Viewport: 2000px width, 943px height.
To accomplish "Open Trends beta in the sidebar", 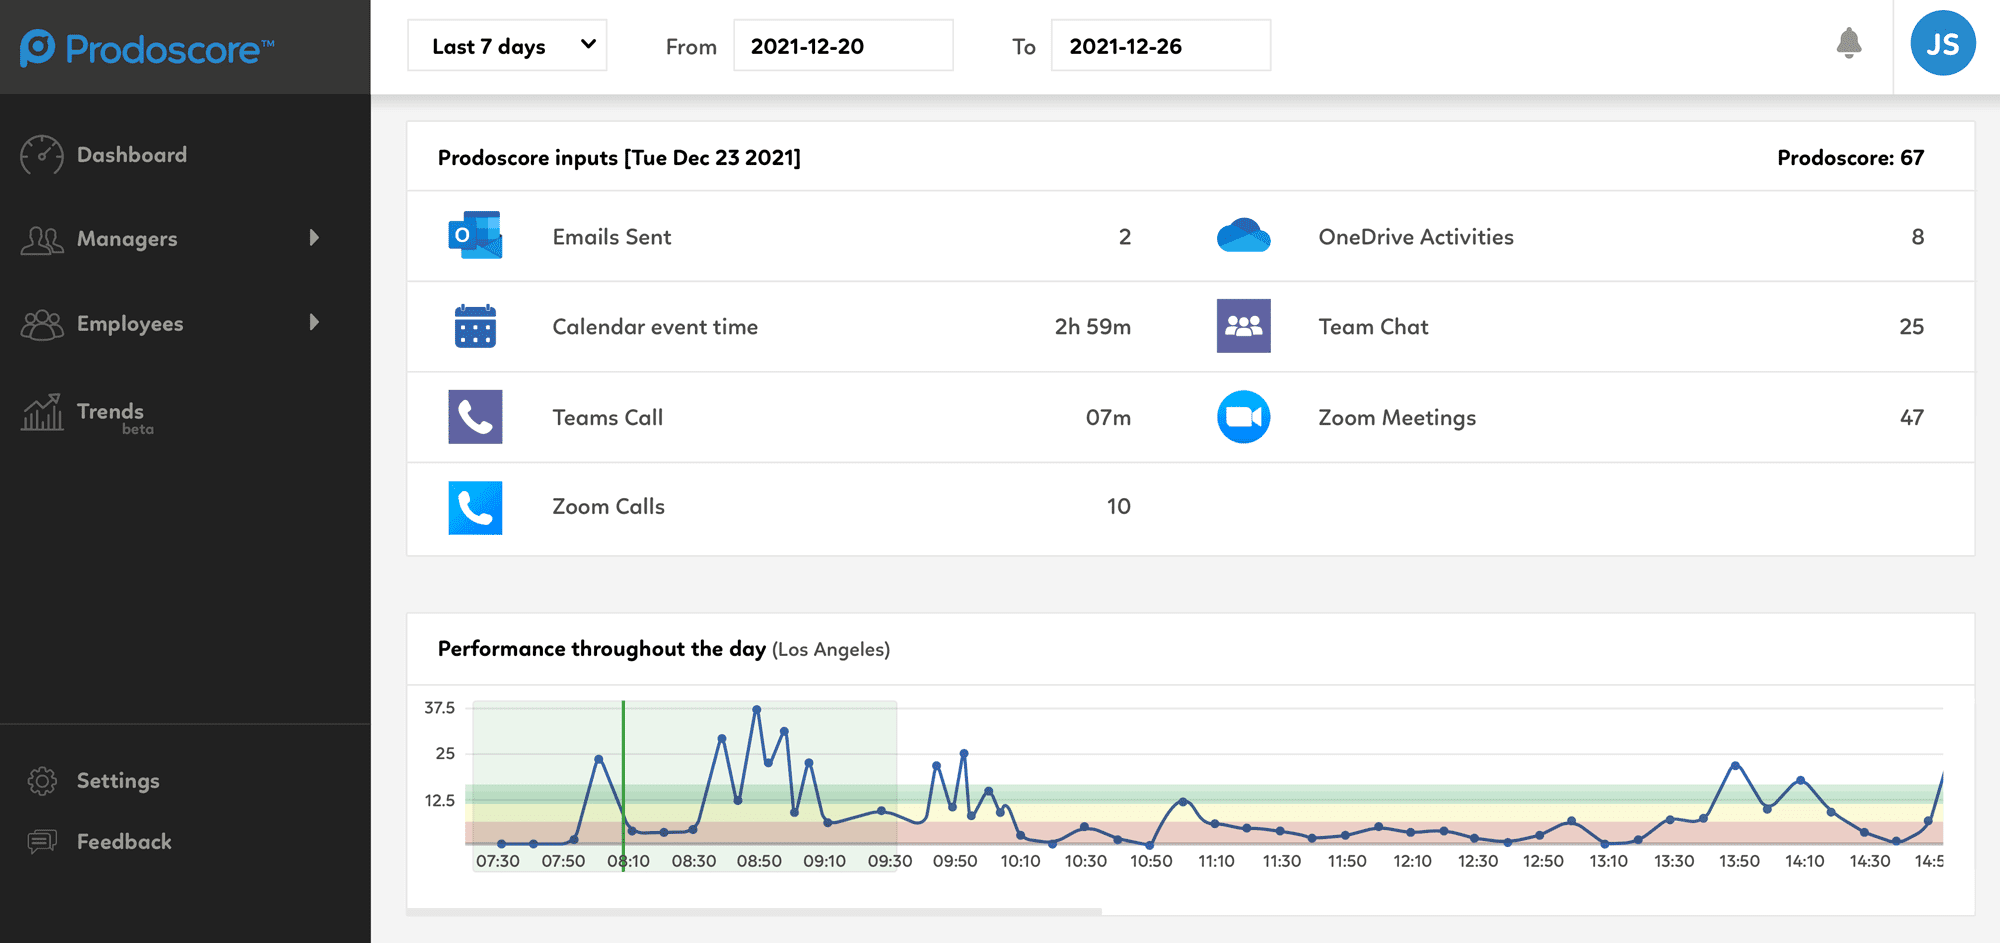I will click(115, 417).
